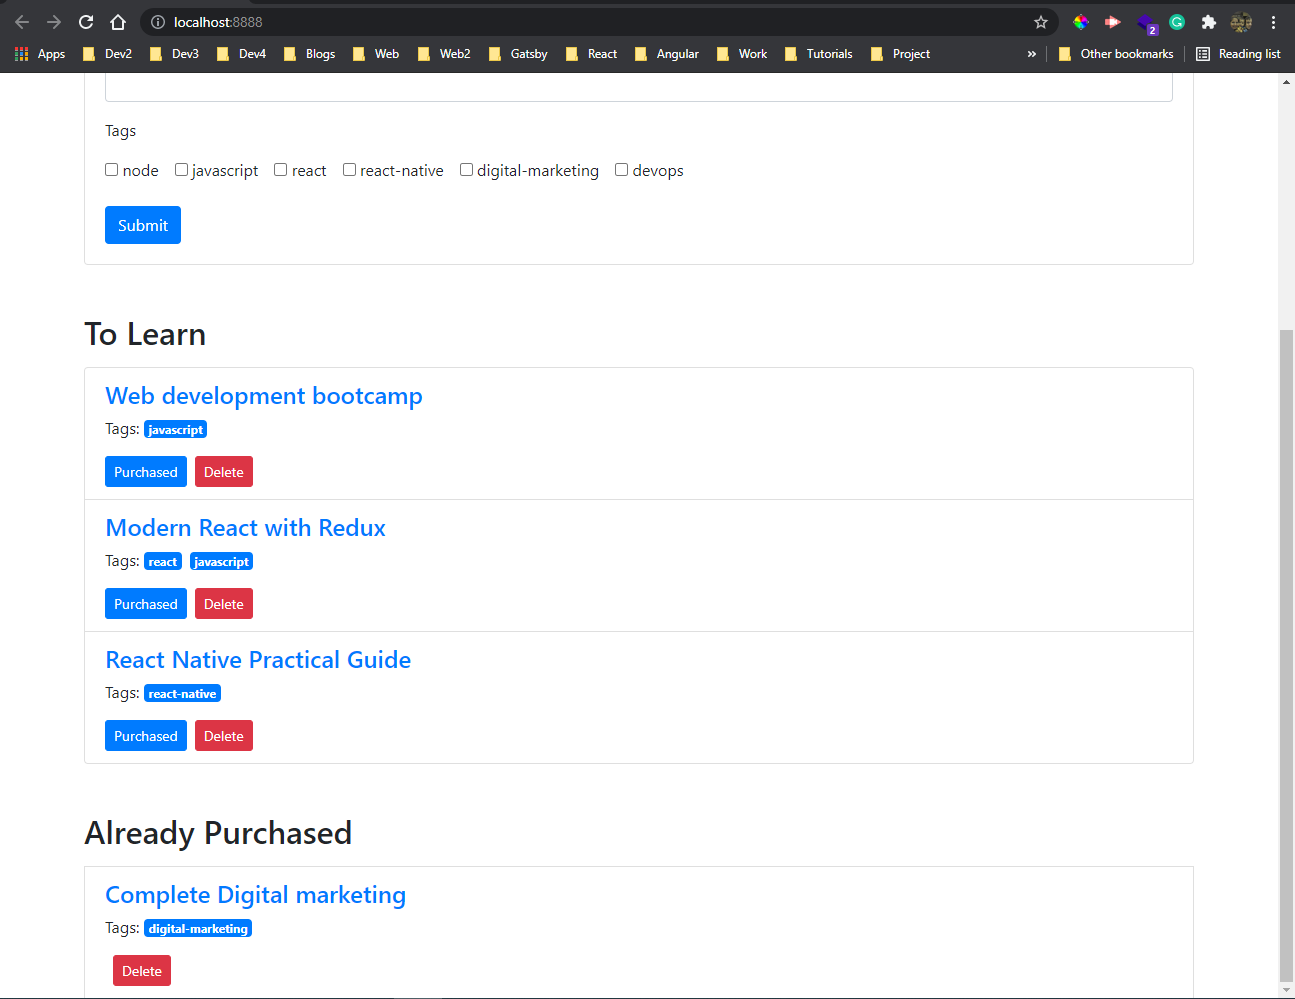The width and height of the screenshot is (1295, 999).
Task: Delete React Native Practical Guide course
Action: click(224, 736)
